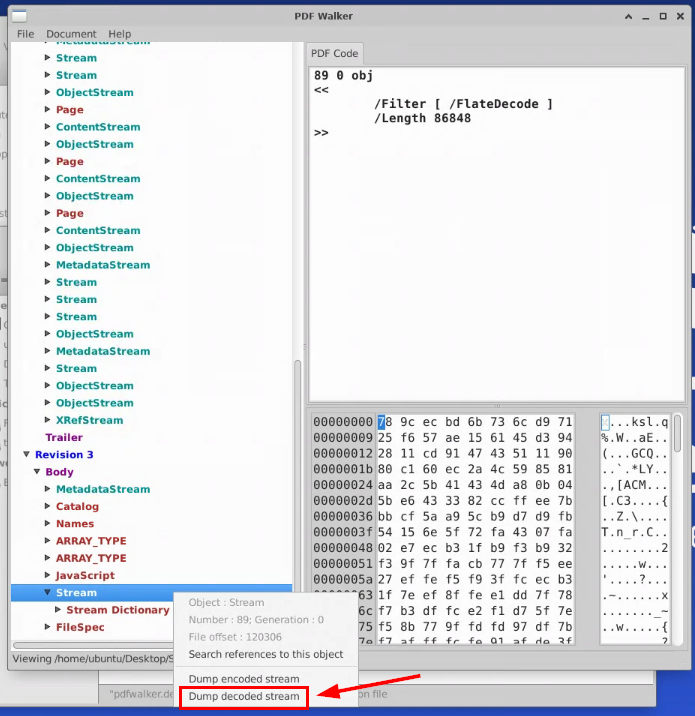Open the Help menu
The image size is (695, 716).
click(x=120, y=34)
